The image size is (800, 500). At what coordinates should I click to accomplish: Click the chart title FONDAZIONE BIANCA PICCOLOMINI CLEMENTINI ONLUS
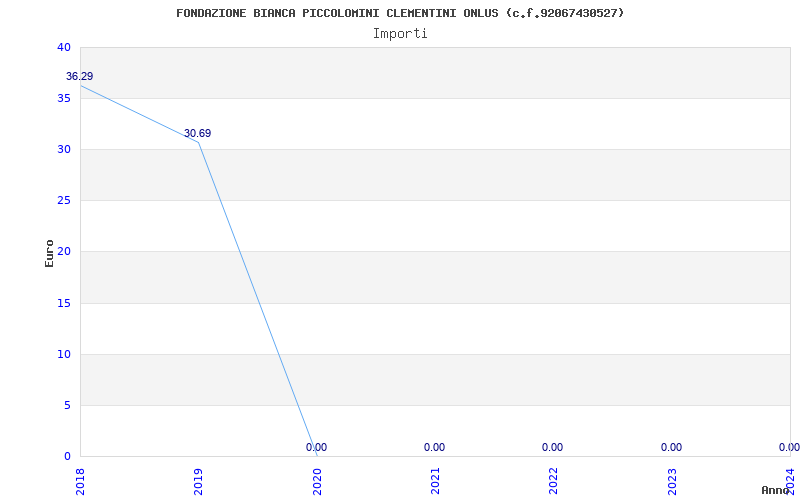[x=400, y=13]
